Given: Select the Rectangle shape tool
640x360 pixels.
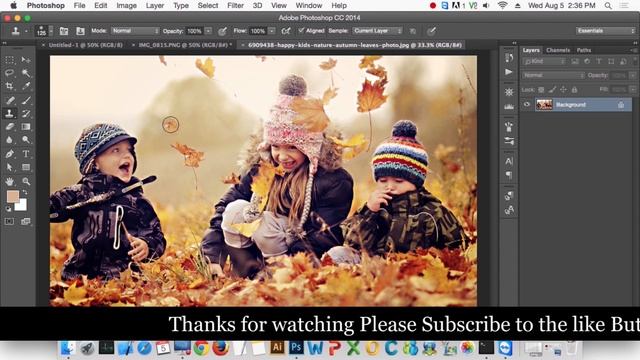Looking at the screenshot, I should pos(26,167).
